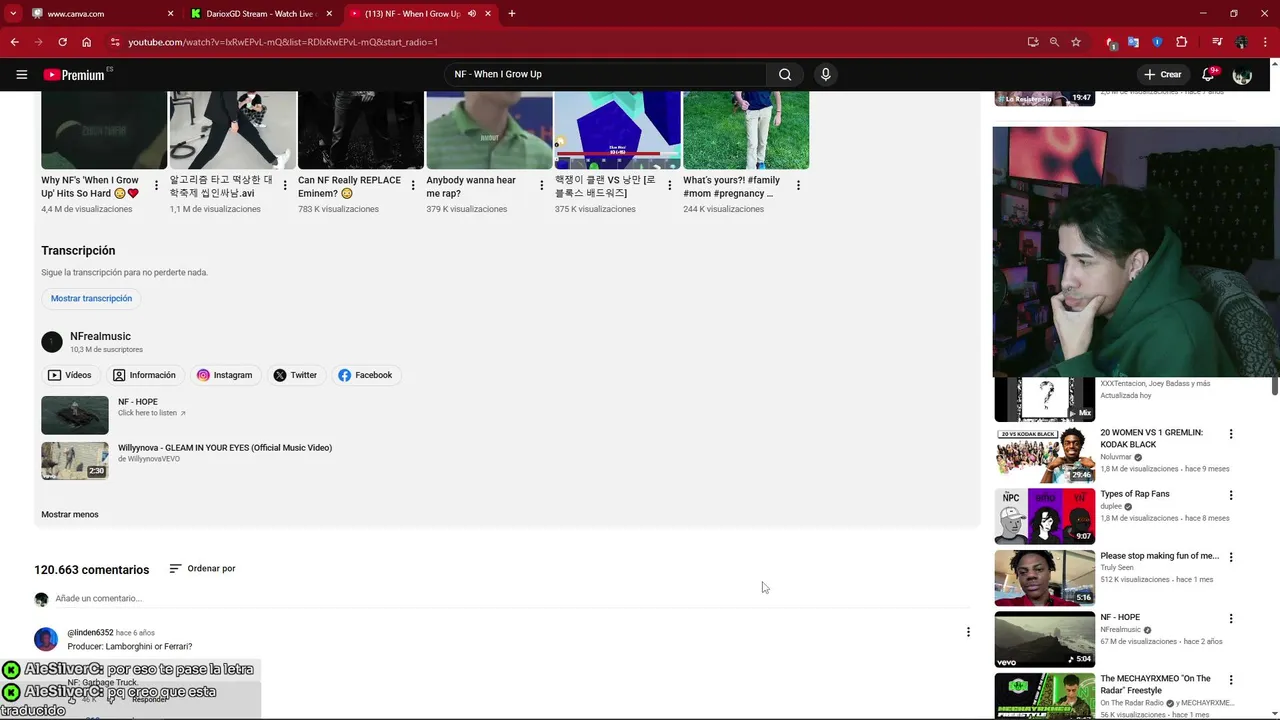Image resolution: width=1280 pixels, height=720 pixels.
Task: Open the Crear button
Action: click(1163, 74)
